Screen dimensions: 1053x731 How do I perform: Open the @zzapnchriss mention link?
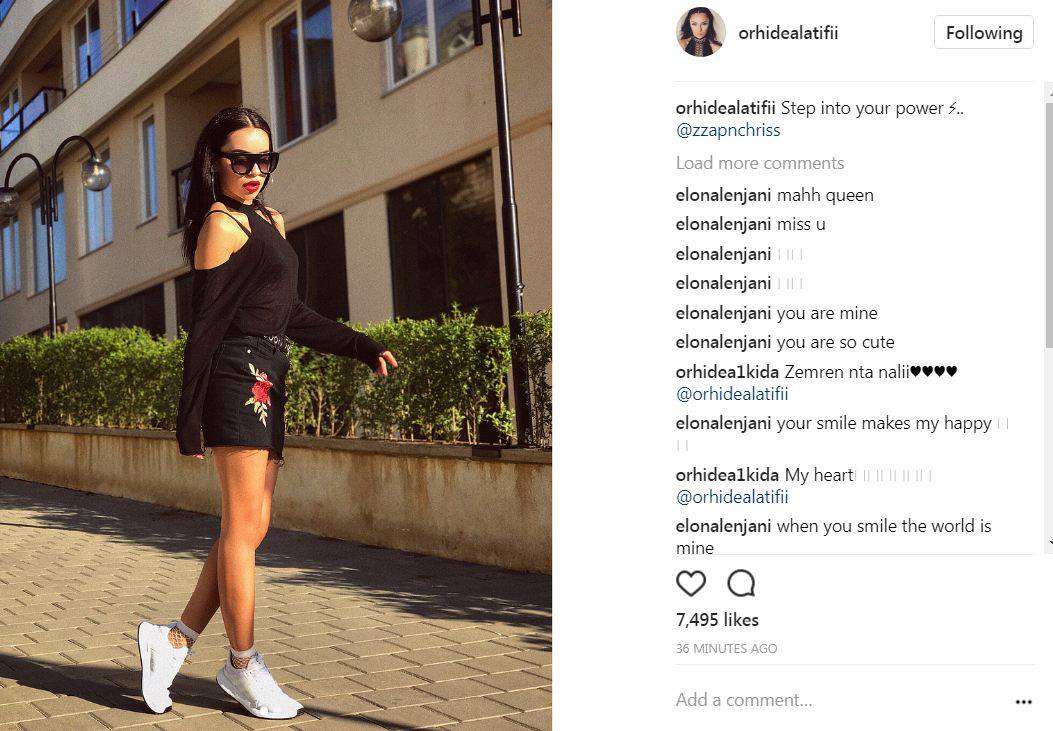tap(728, 130)
